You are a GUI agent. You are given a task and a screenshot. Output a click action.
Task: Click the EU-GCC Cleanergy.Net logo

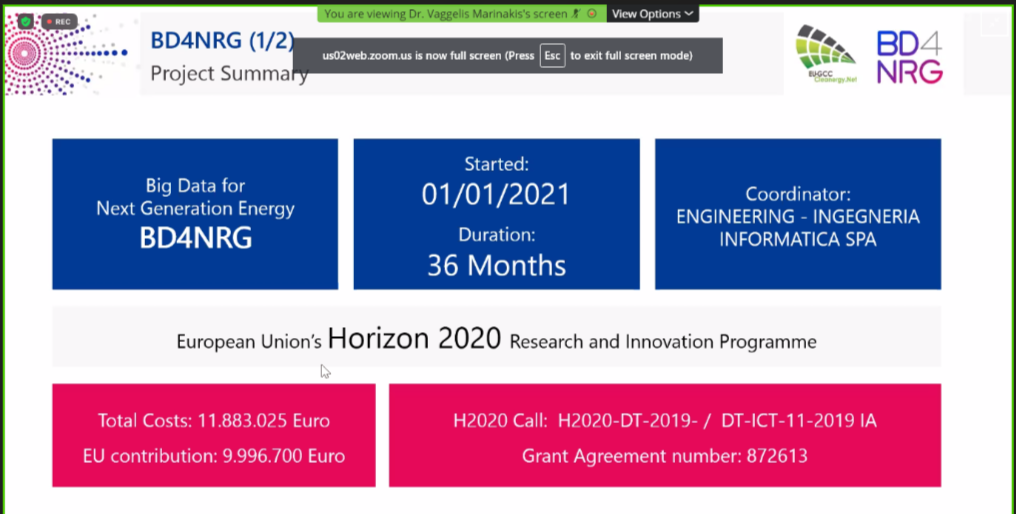[x=826, y=54]
